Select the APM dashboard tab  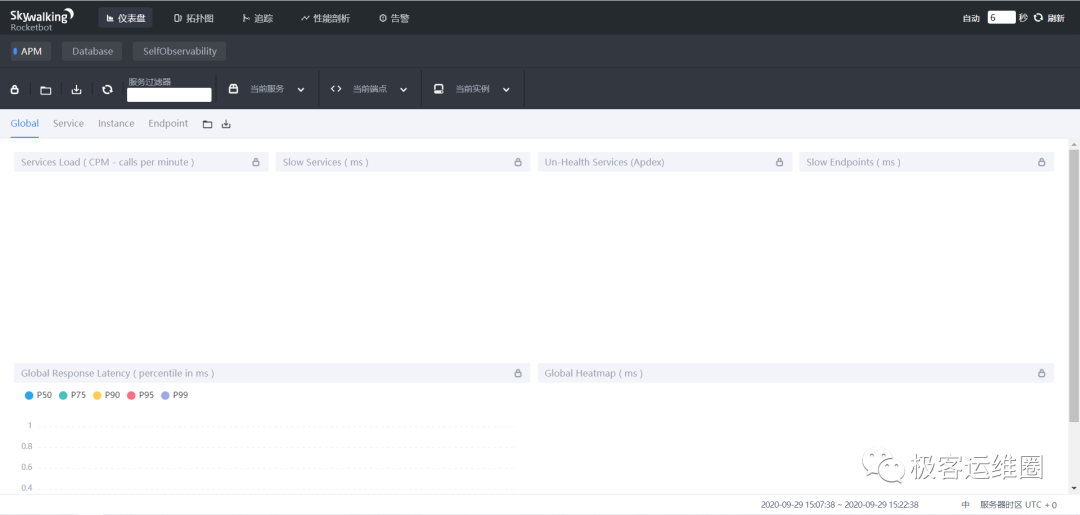(31, 51)
